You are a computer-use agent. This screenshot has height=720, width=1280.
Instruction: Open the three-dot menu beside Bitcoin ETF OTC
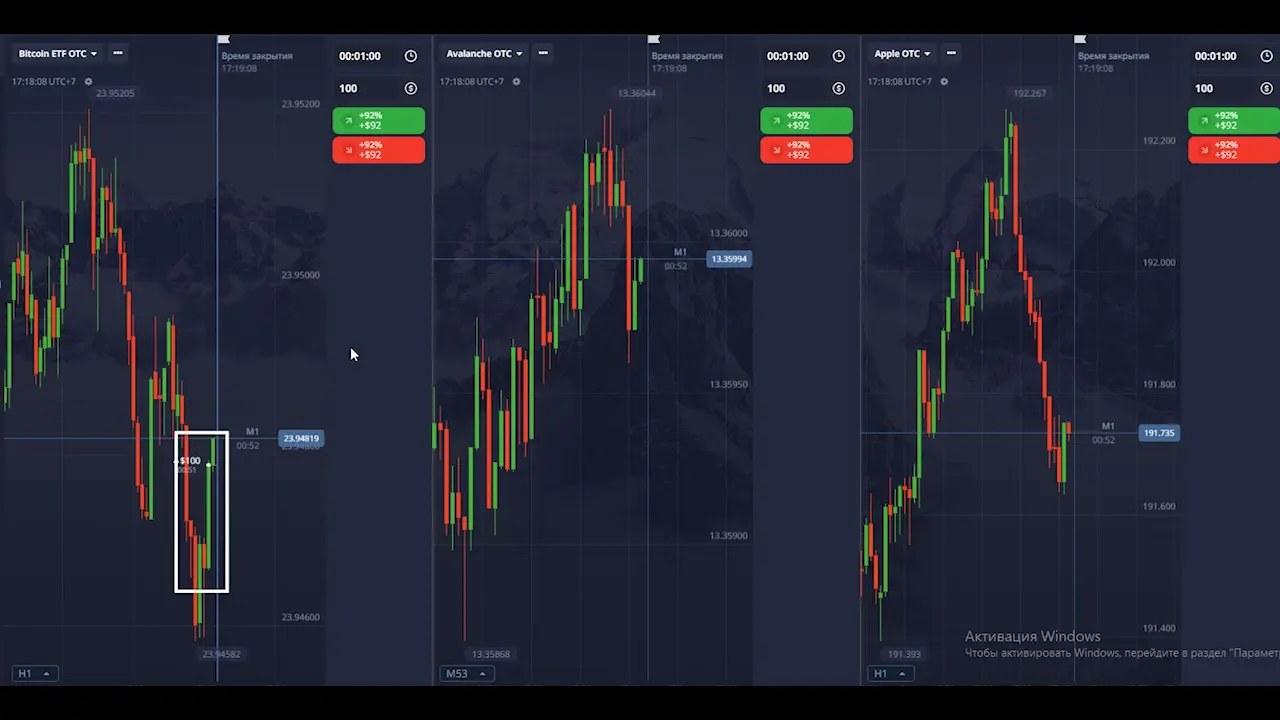[118, 53]
